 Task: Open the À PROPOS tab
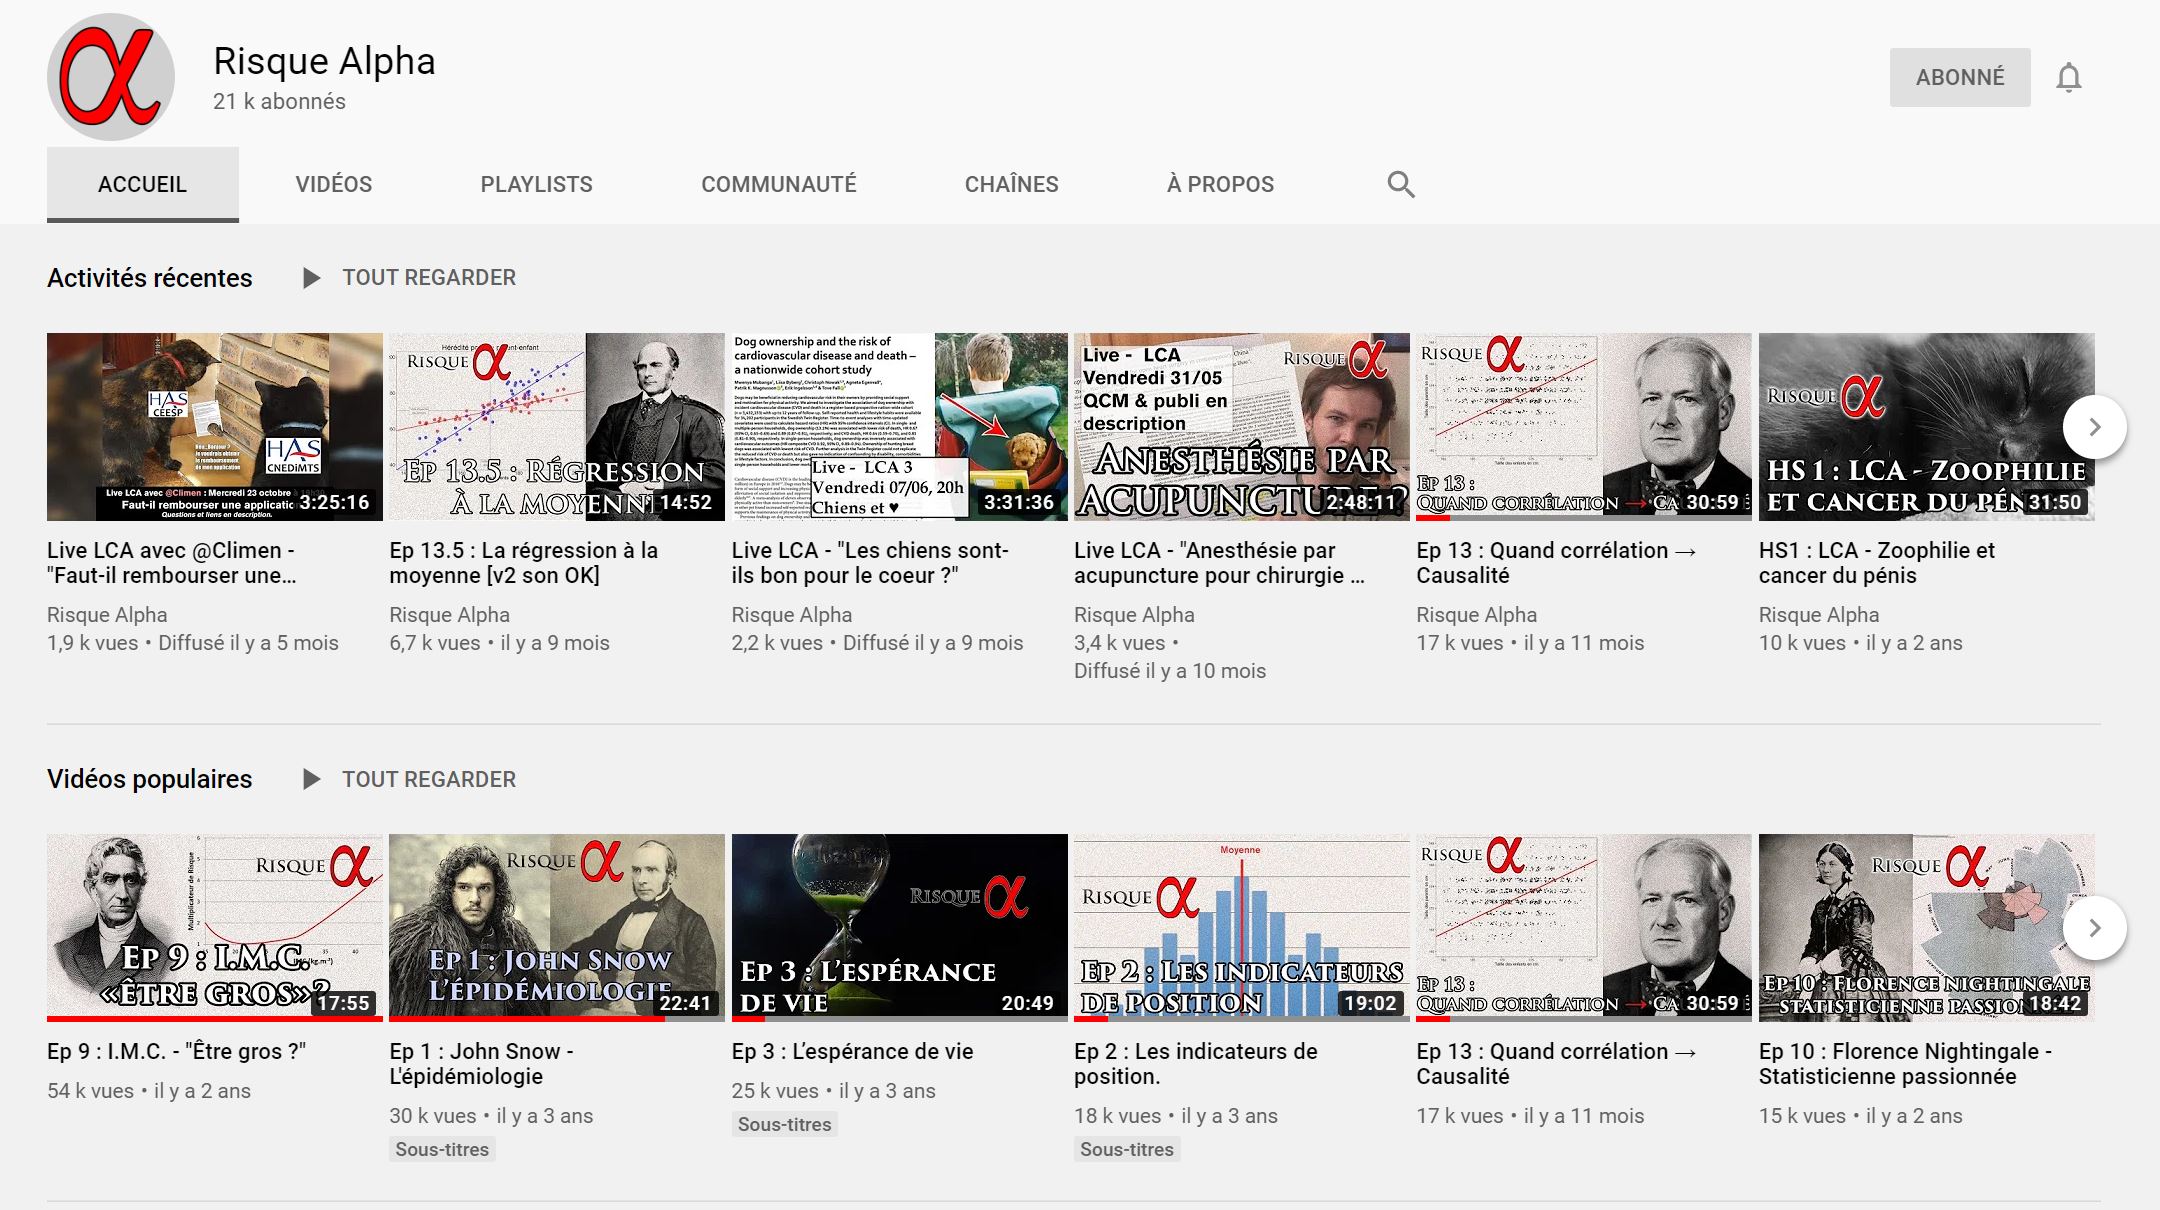pyautogui.click(x=1220, y=184)
